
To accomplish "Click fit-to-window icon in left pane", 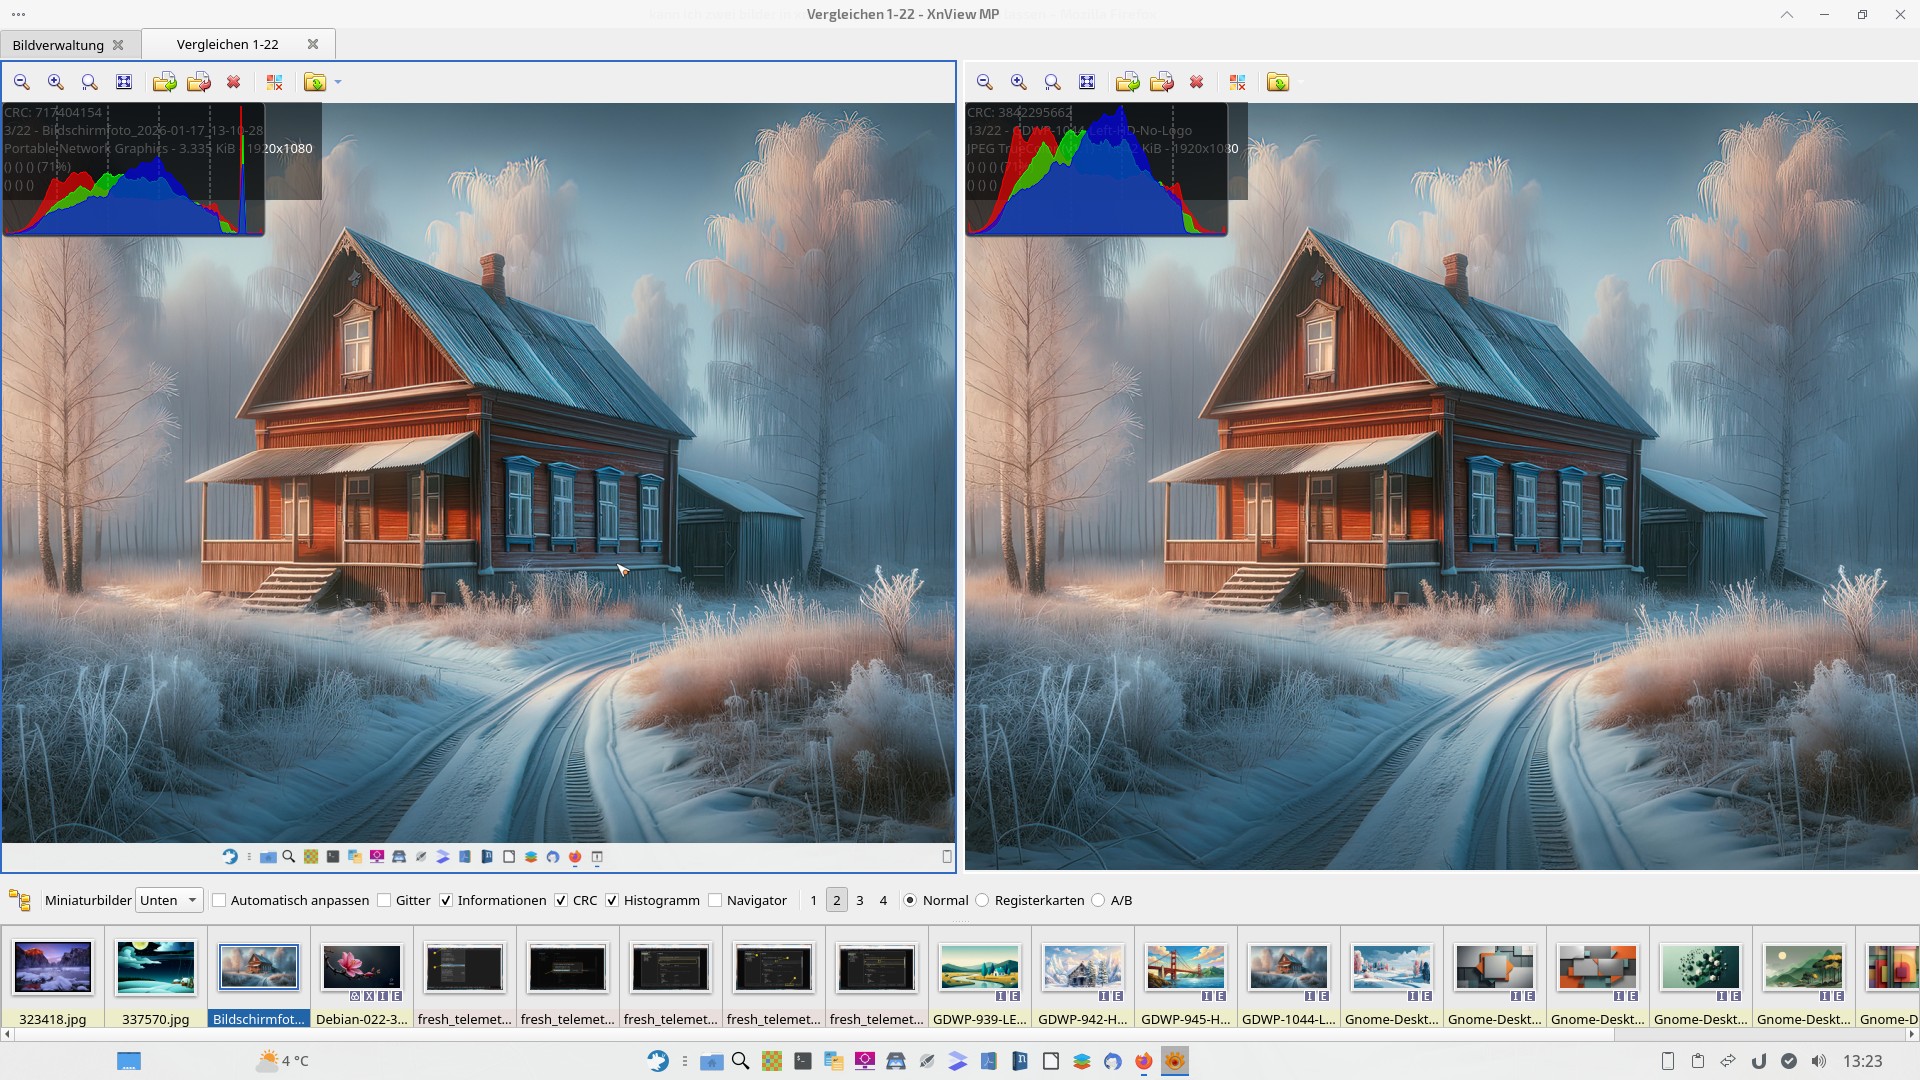I will point(124,82).
